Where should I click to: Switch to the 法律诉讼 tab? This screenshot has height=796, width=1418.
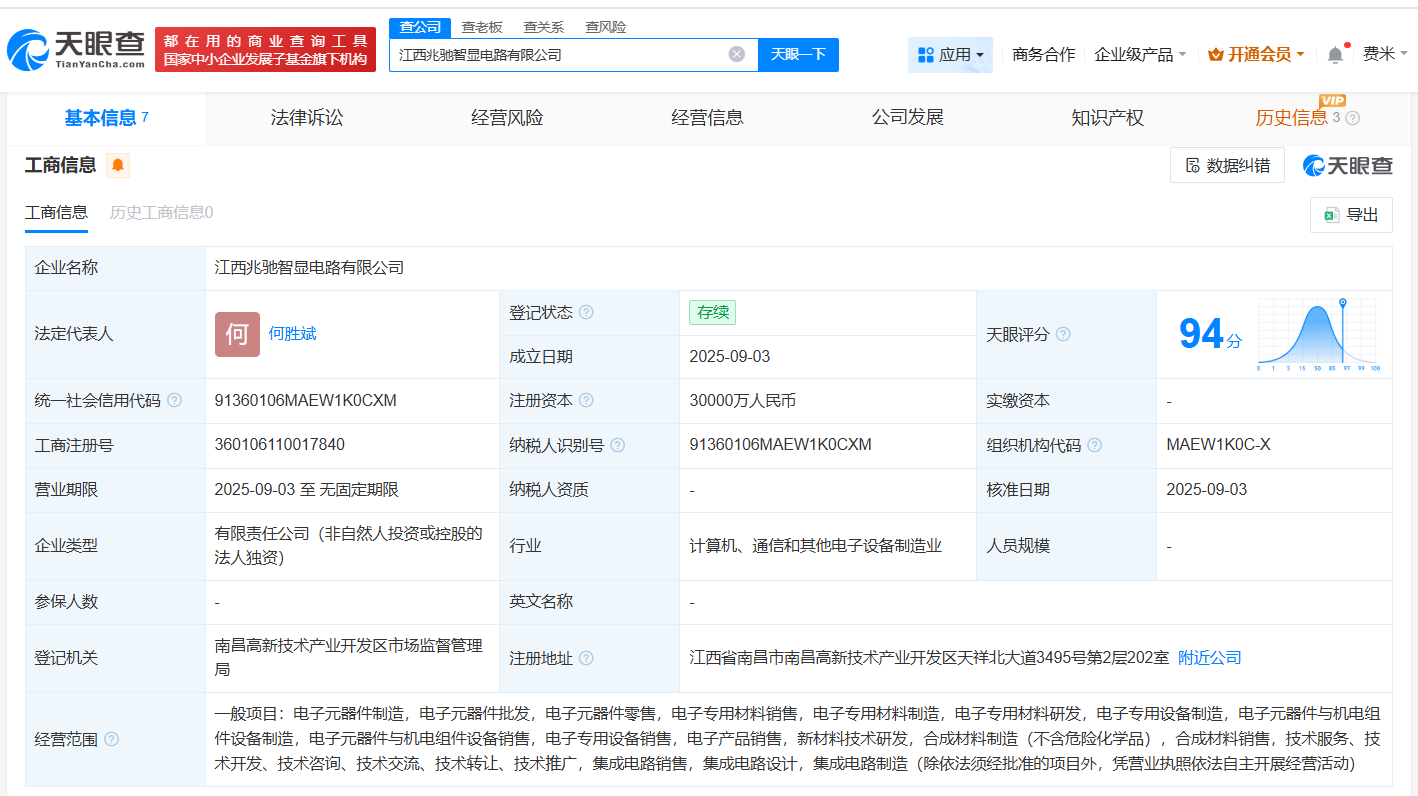(307, 118)
